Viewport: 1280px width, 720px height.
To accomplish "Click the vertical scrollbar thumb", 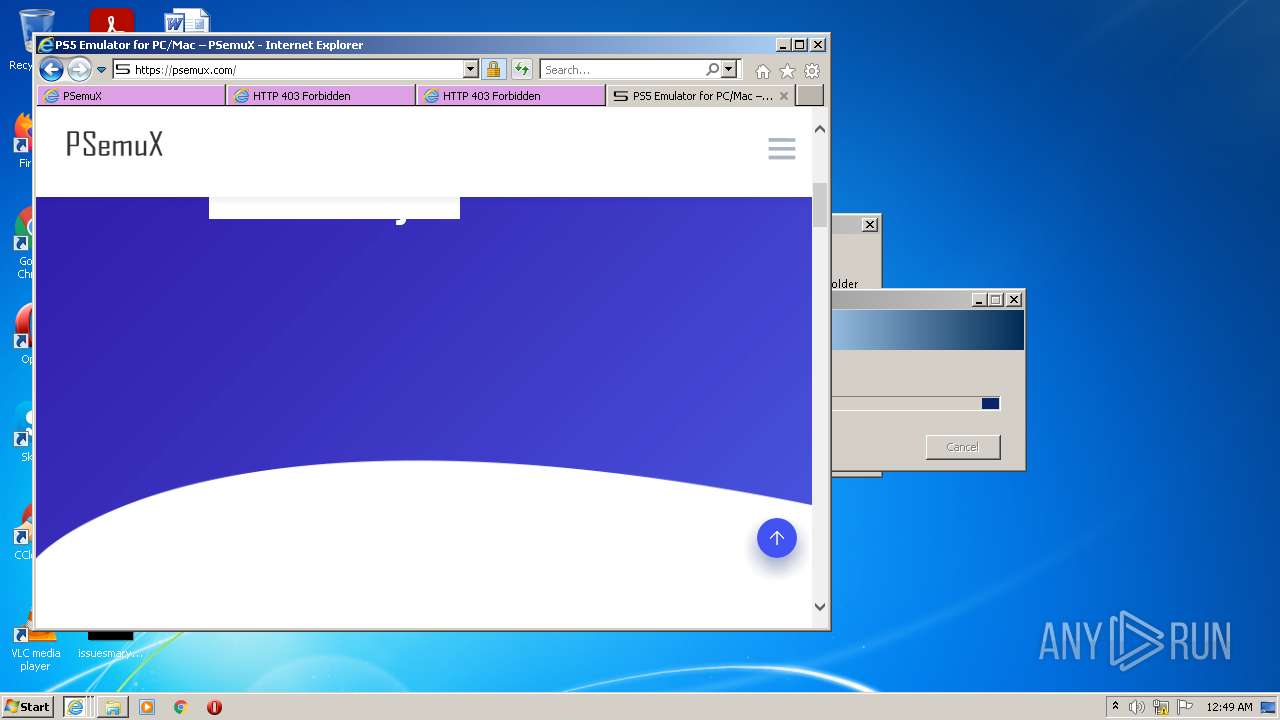I will tap(820, 205).
